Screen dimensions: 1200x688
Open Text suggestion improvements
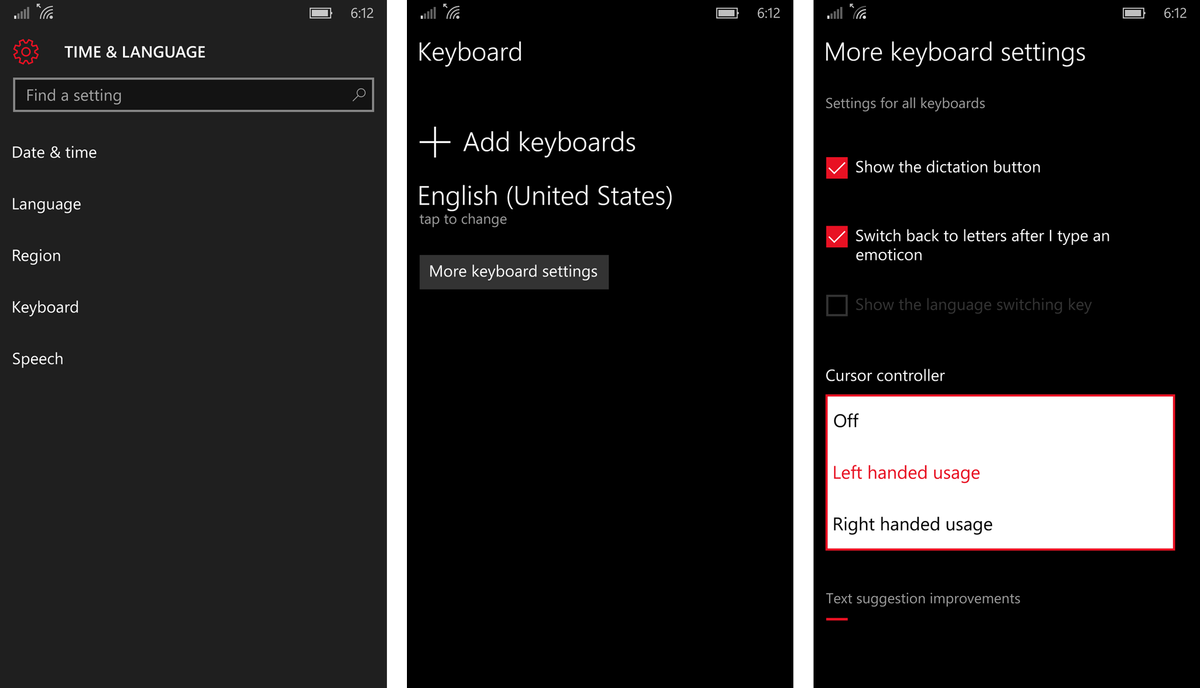coord(922,598)
